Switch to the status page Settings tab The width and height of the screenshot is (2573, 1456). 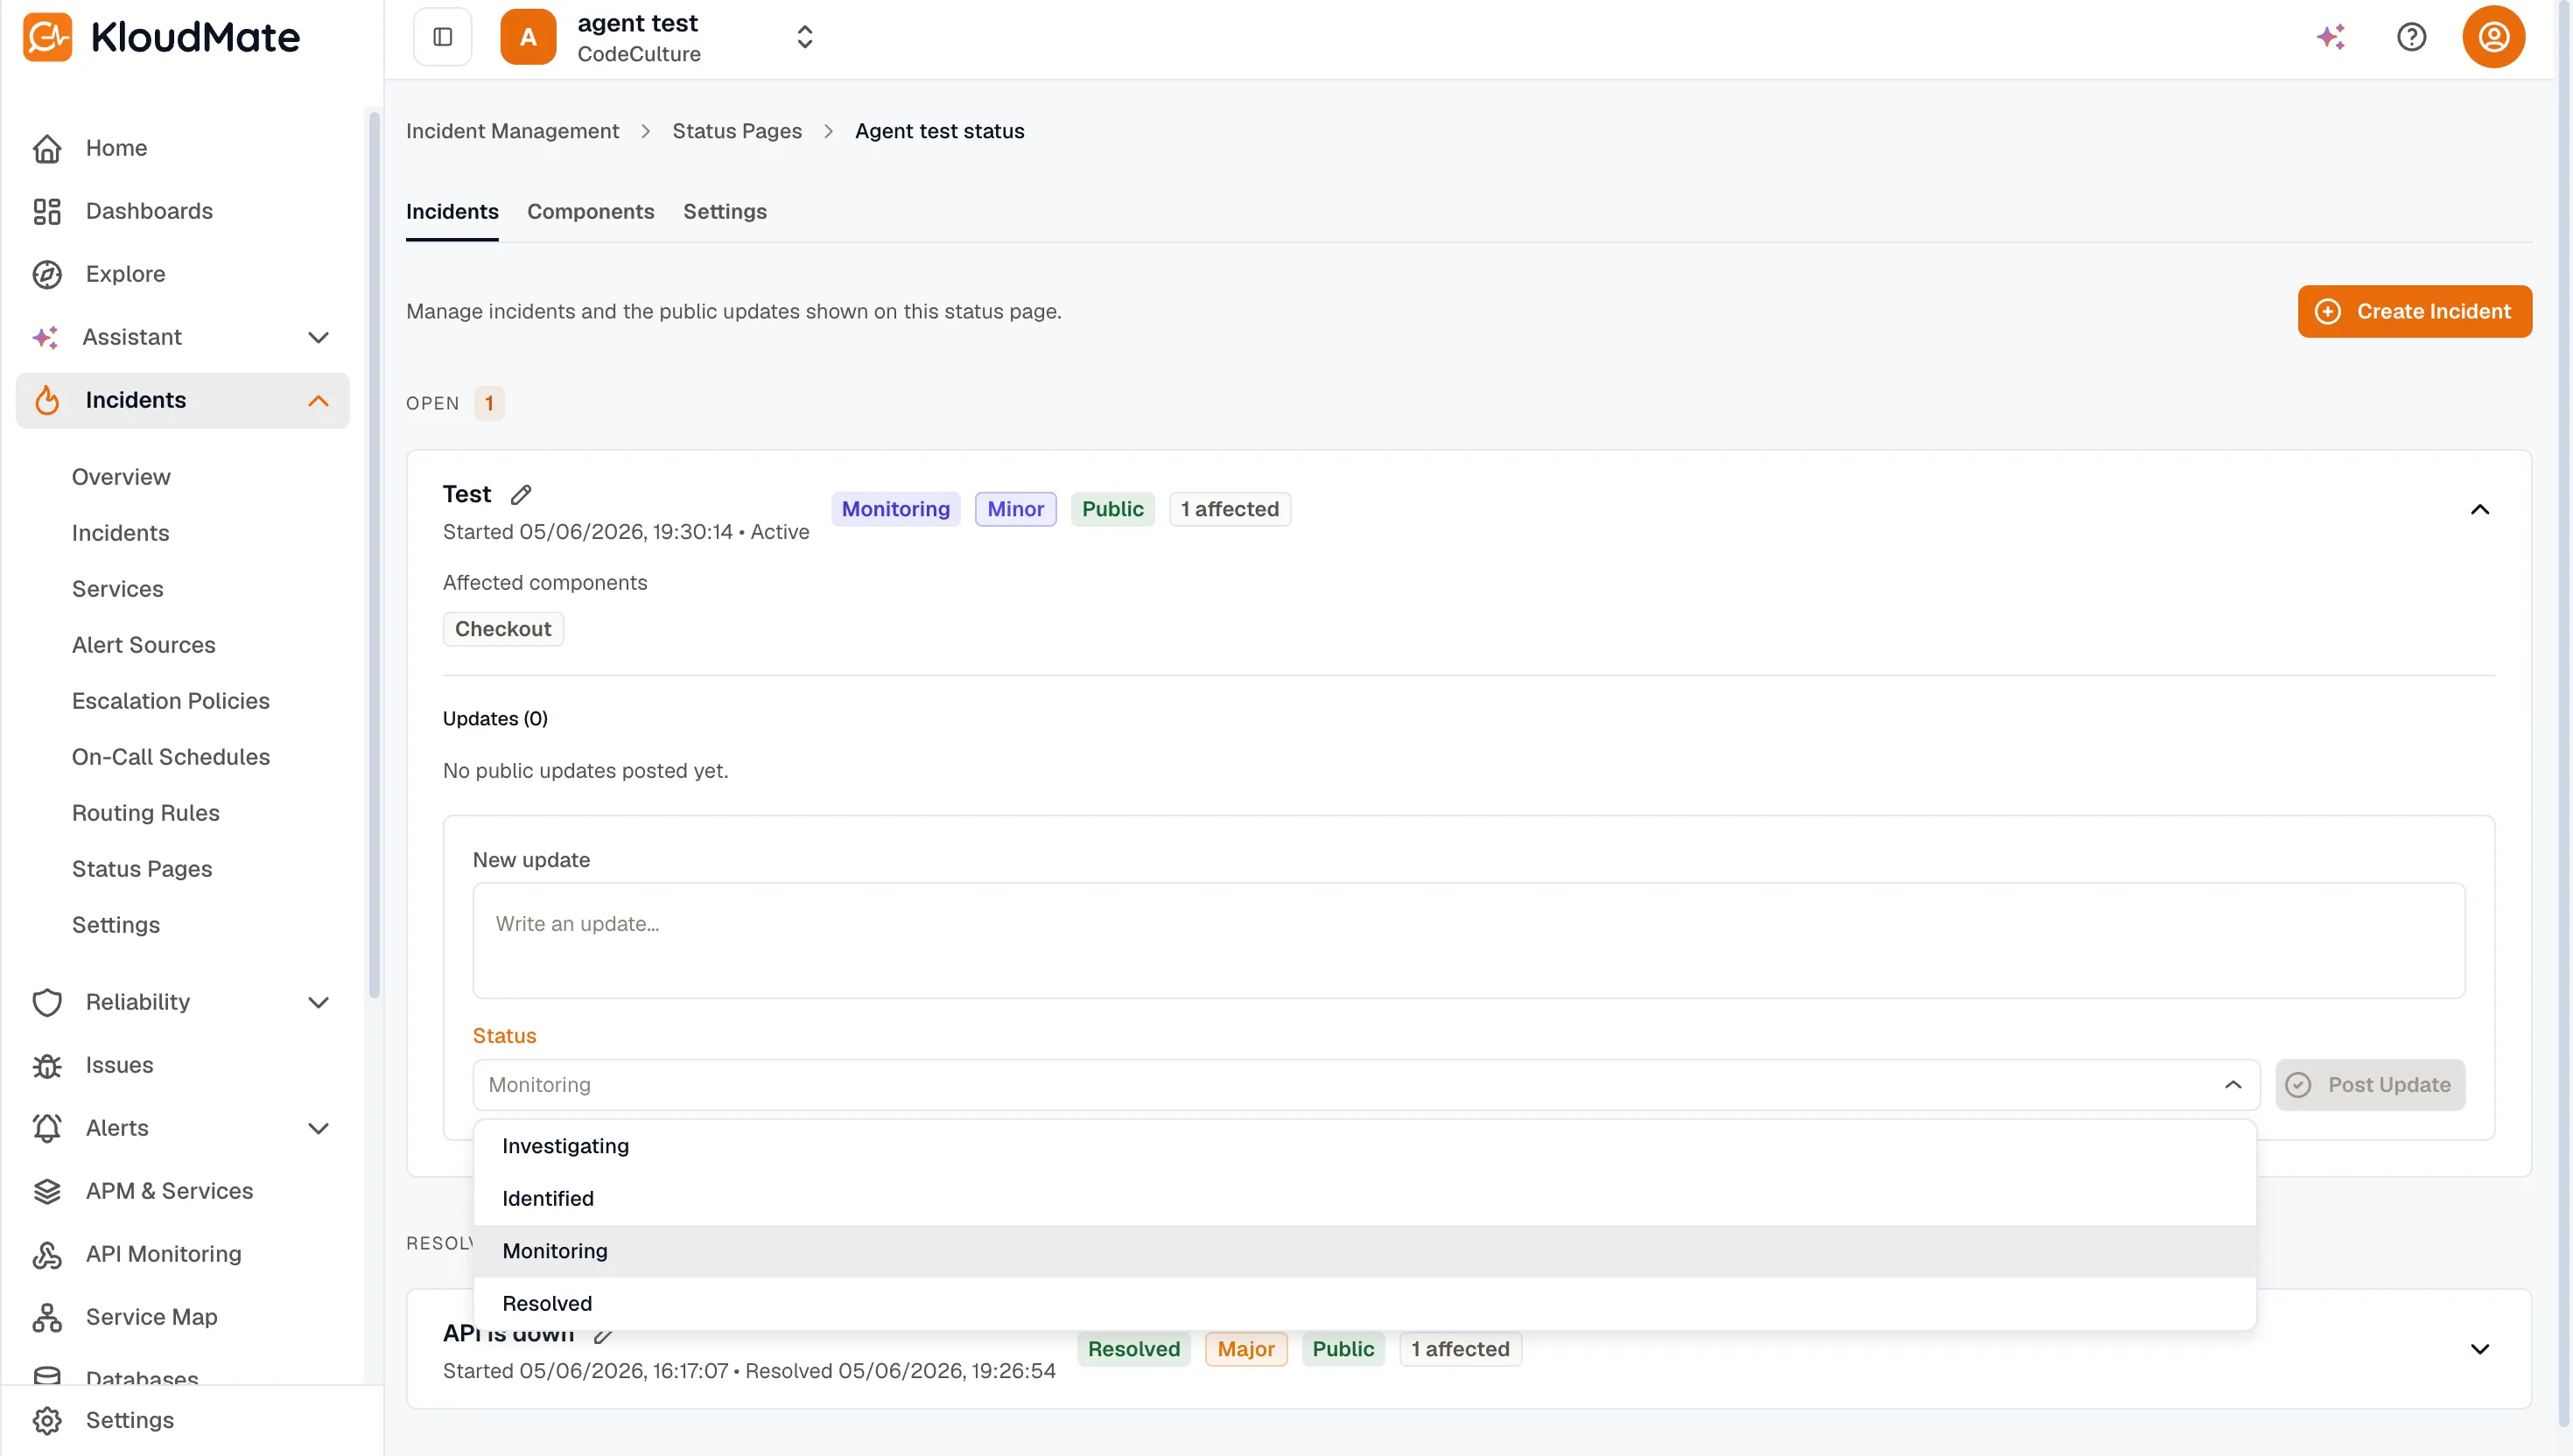pos(724,212)
